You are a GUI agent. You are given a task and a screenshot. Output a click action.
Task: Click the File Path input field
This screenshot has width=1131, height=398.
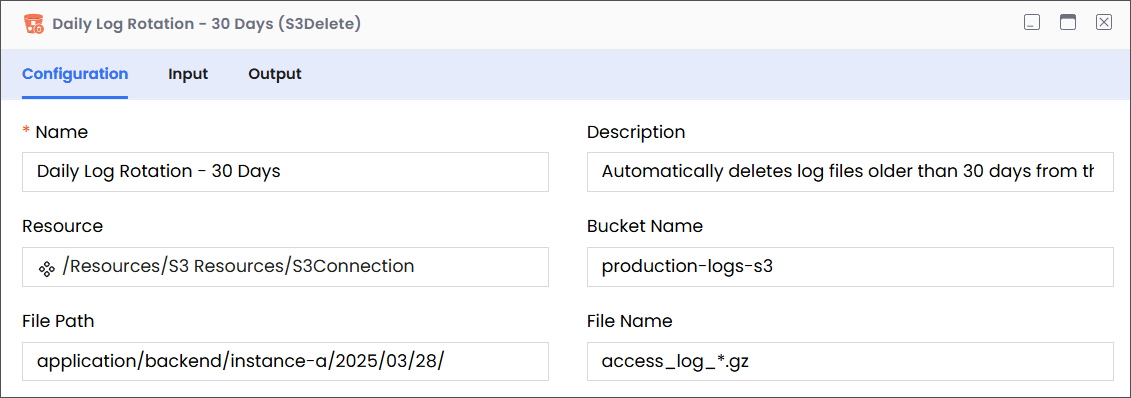pyautogui.click(x=286, y=361)
